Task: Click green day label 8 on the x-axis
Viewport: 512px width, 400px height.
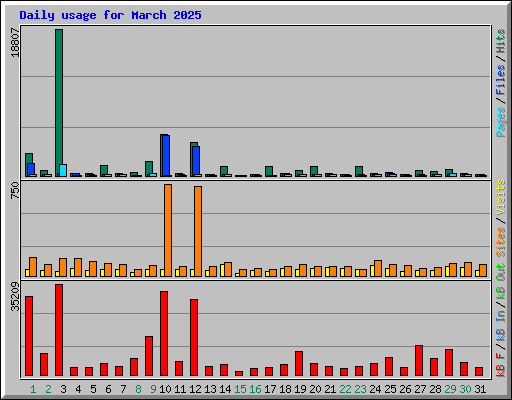Action: point(138,389)
